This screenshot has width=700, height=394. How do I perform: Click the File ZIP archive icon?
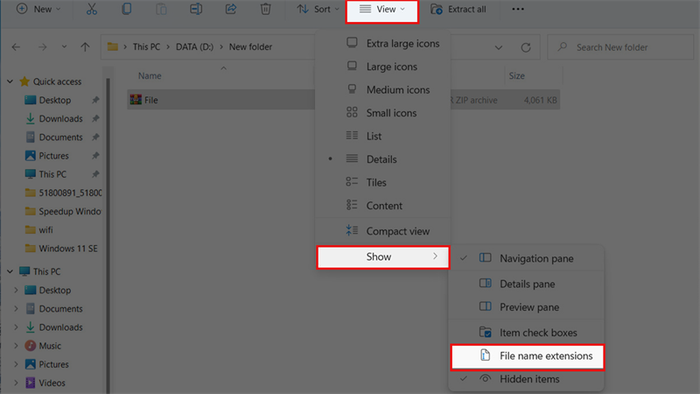pos(136,100)
